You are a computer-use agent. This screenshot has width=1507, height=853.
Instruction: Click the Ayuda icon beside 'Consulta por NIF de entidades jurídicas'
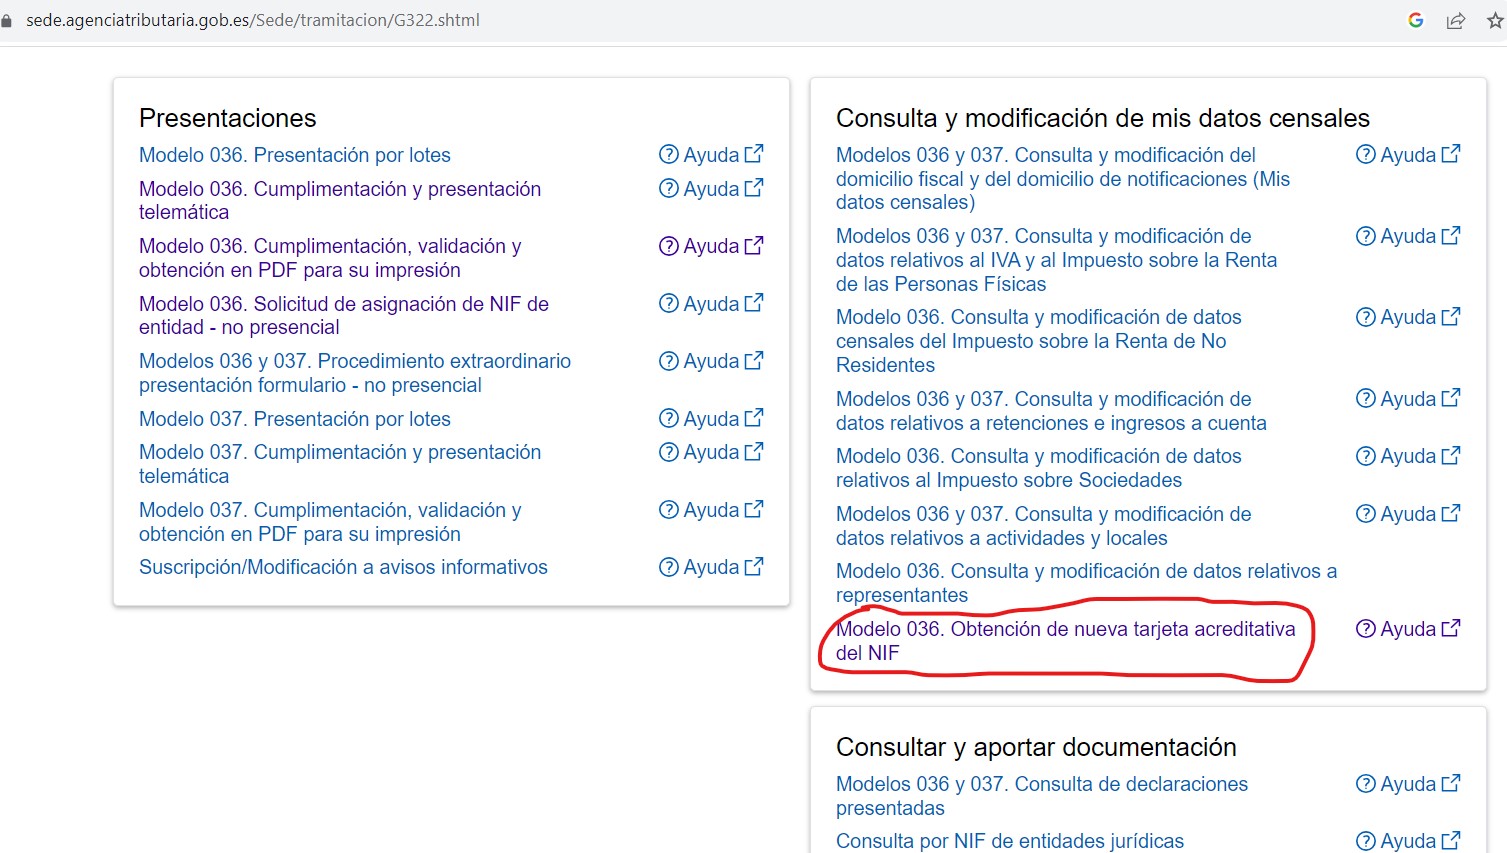point(1364,840)
